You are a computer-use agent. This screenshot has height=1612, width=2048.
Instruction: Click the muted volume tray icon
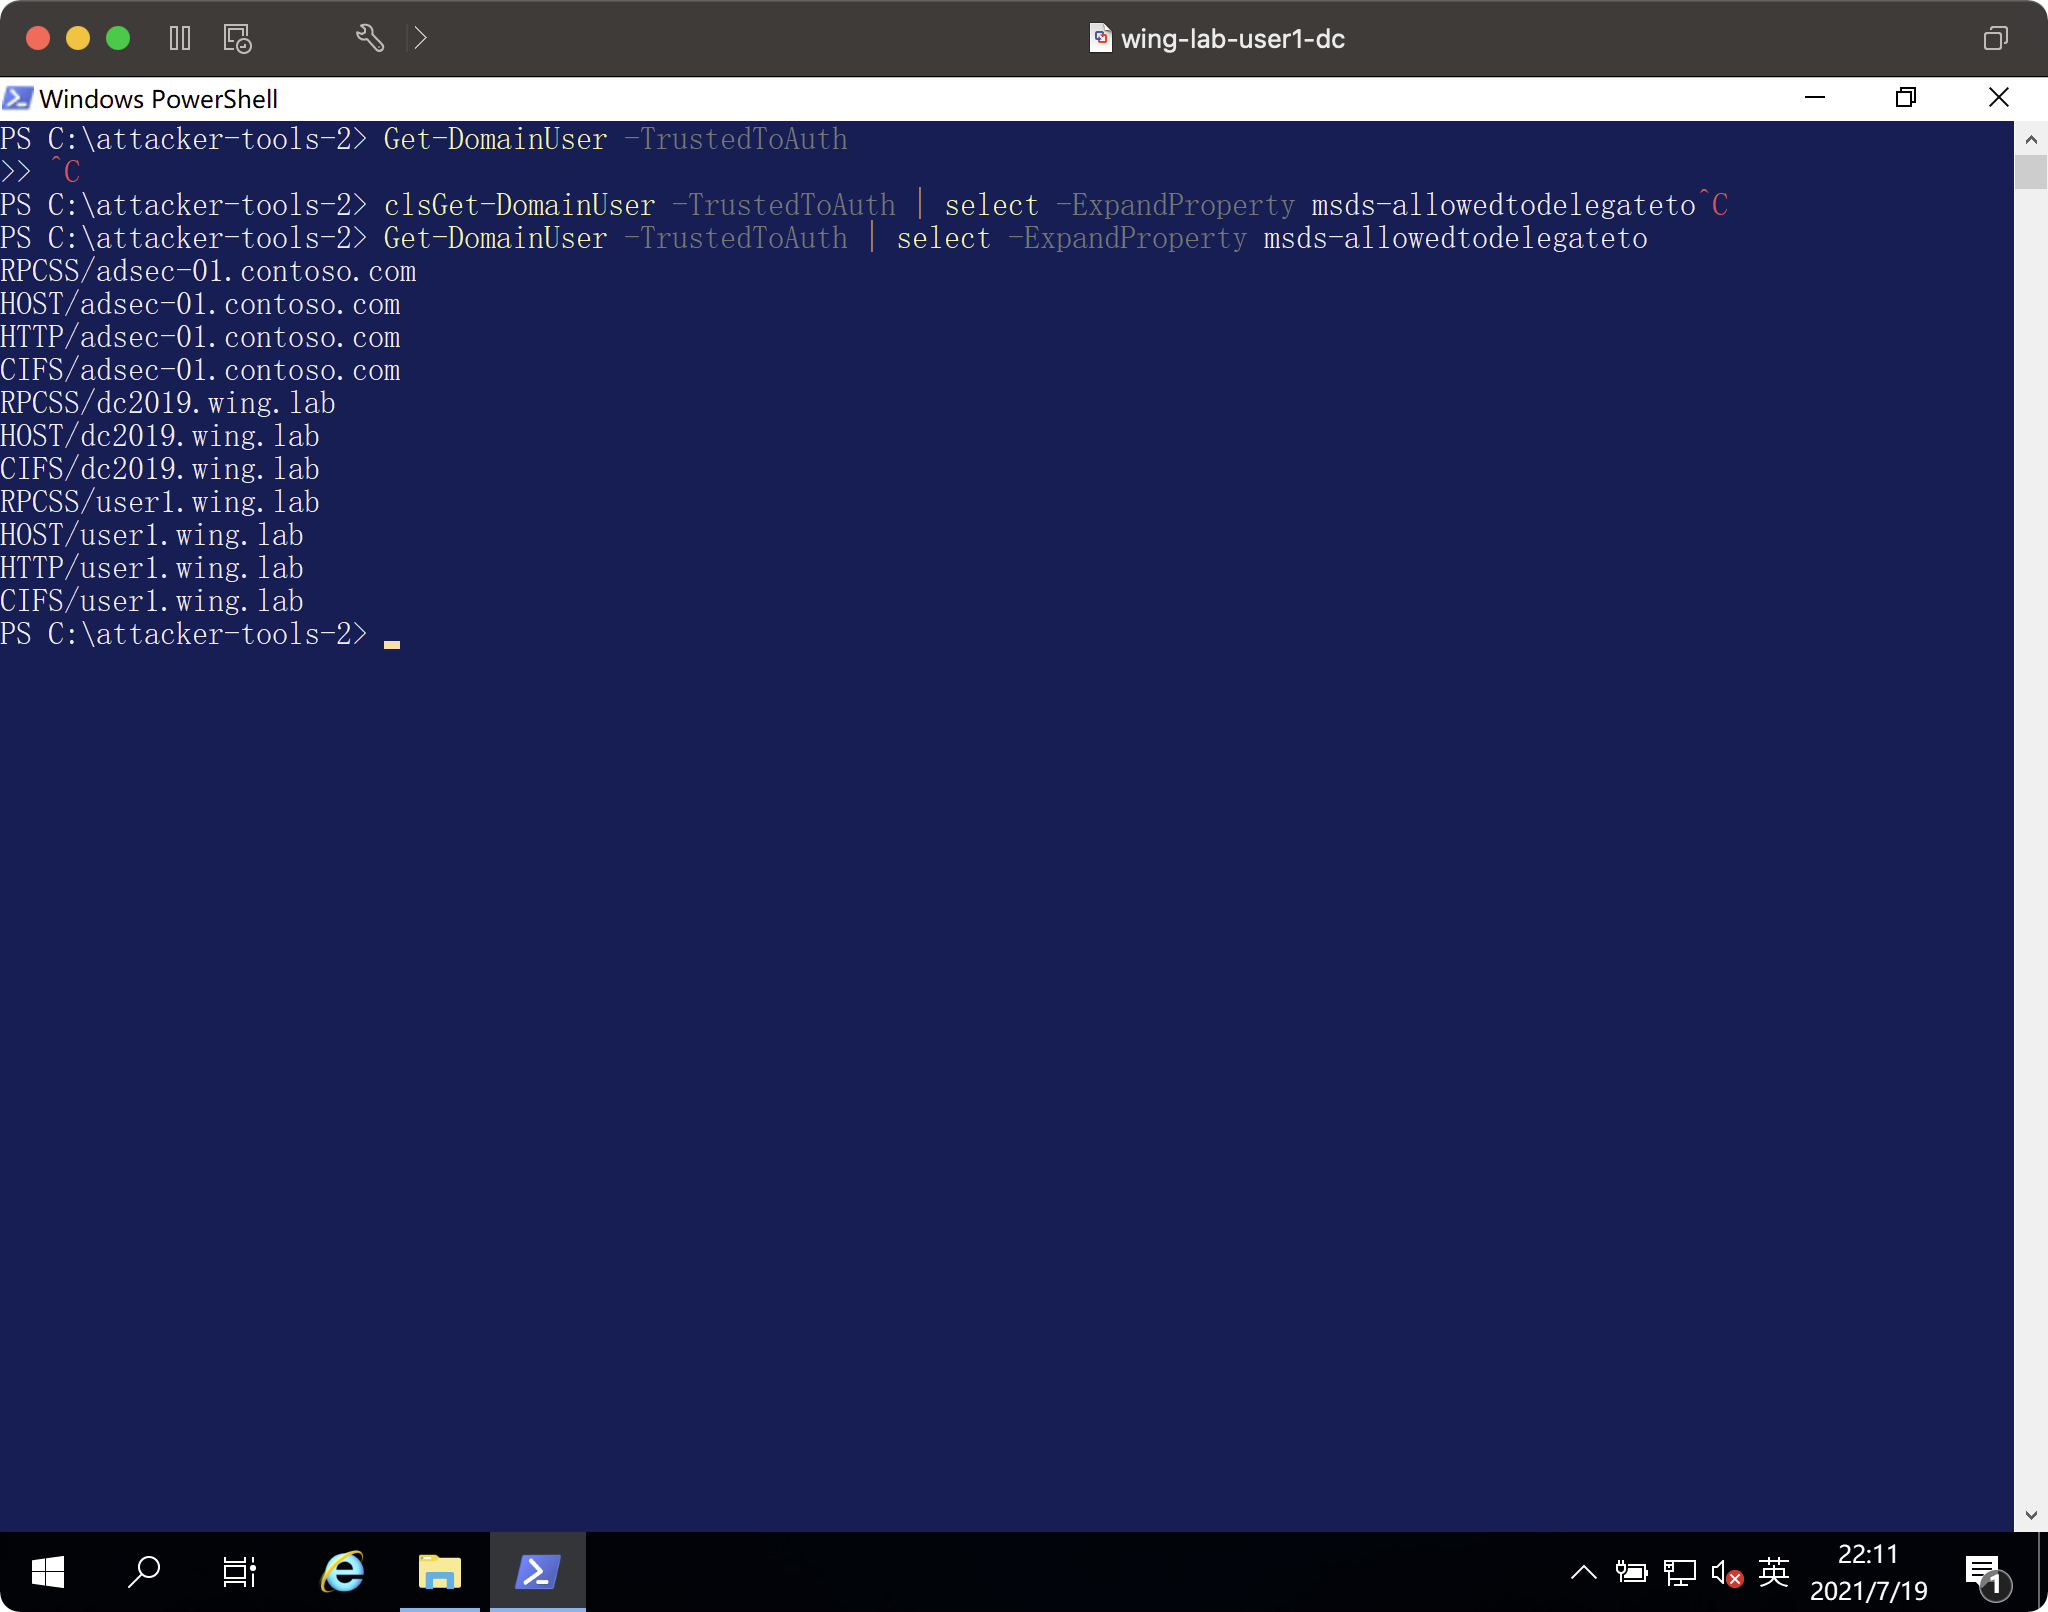click(x=1727, y=1573)
